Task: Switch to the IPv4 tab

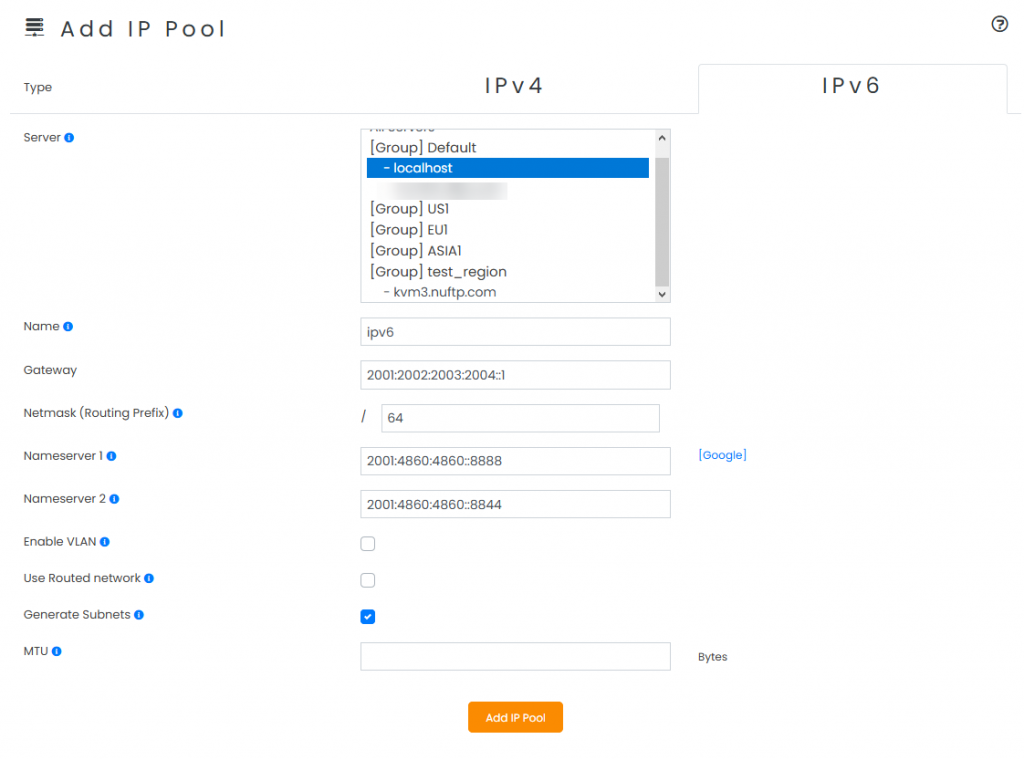Action: pyautogui.click(x=513, y=86)
